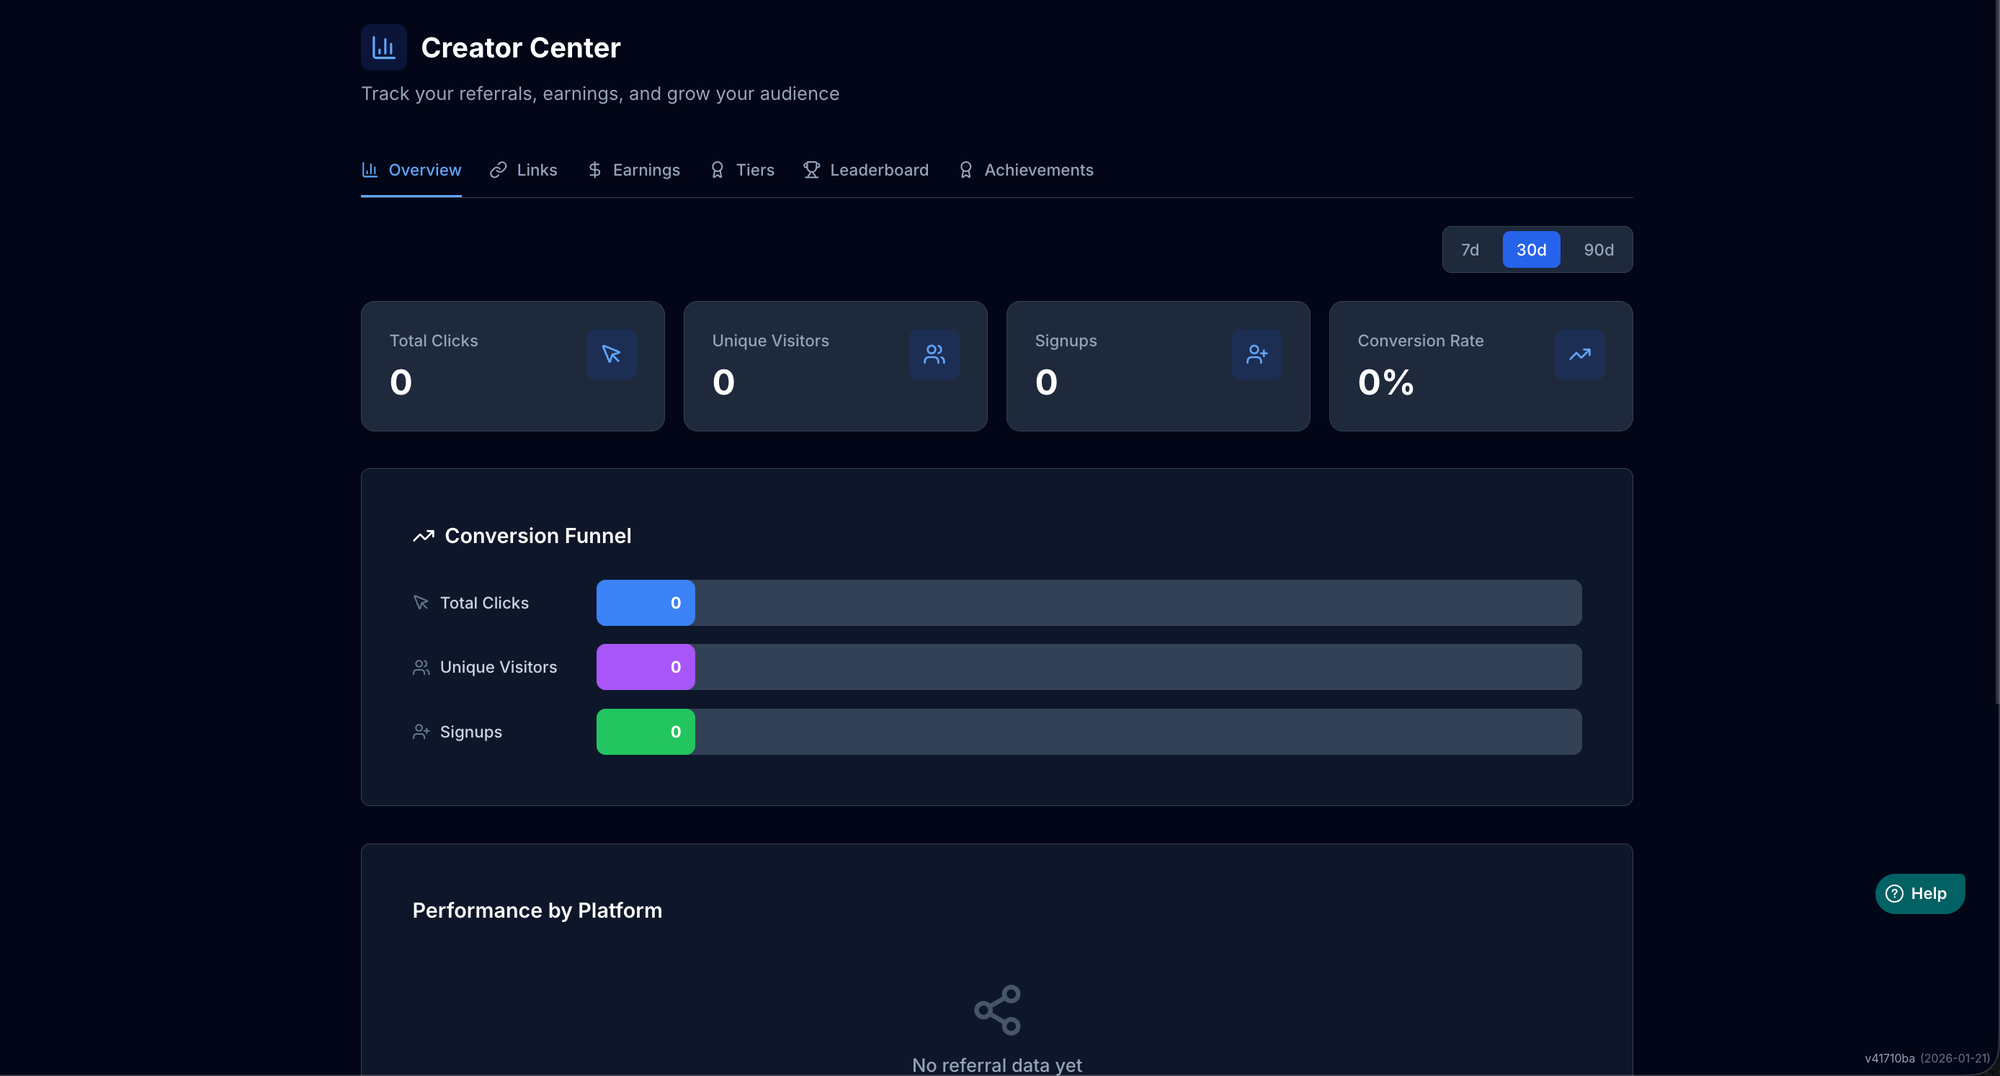This screenshot has height=1076, width=2000.
Task: Click the add-user icon in Signups card
Action: point(1257,354)
